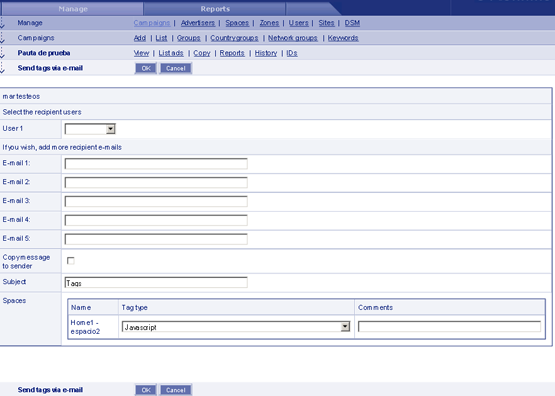Click the top Cancel button
Image resolution: width=555 pixels, height=396 pixels.
176,68
